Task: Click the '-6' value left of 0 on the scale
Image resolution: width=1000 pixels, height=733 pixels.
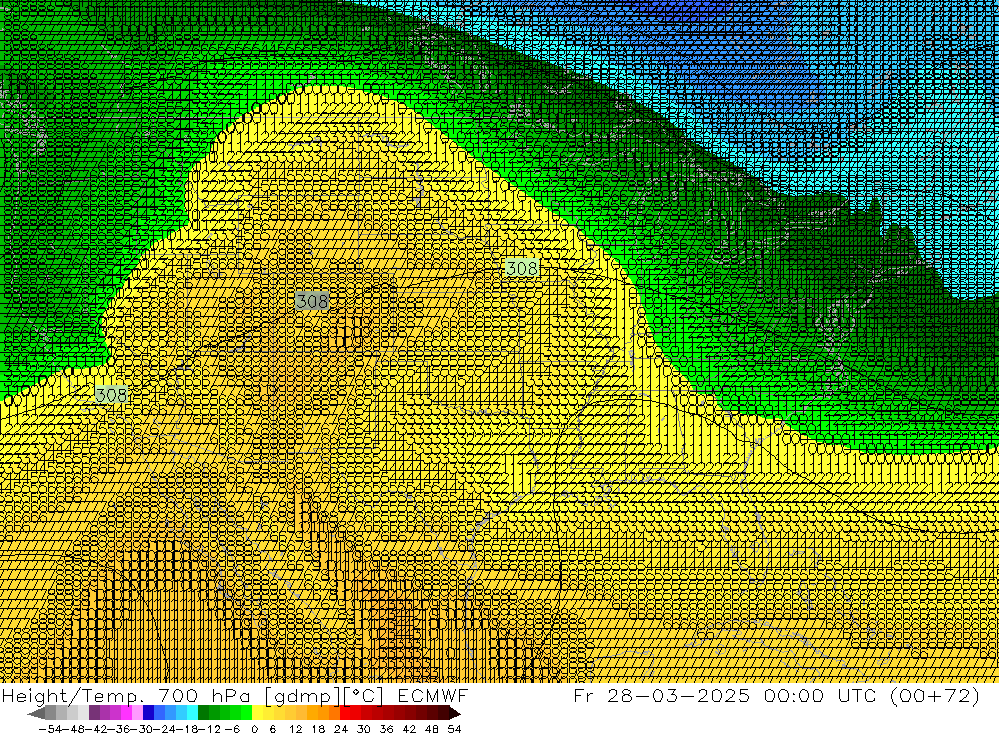Action: click(x=232, y=729)
